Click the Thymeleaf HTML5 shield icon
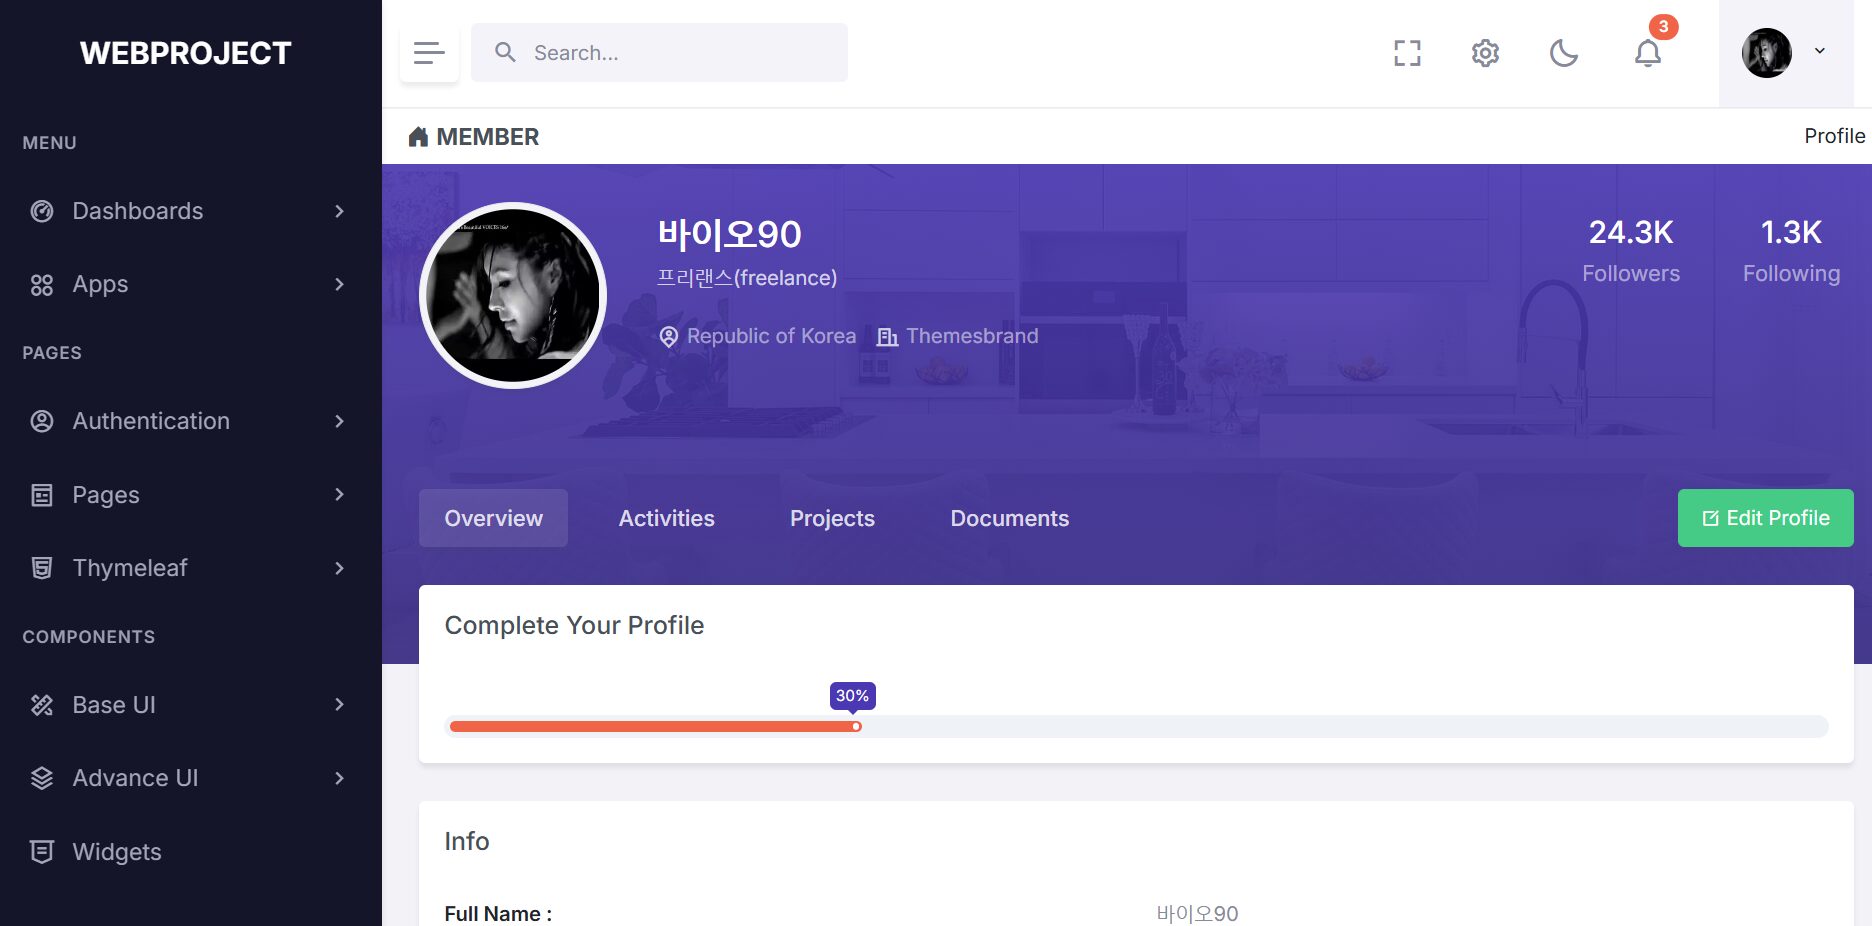 point(42,568)
